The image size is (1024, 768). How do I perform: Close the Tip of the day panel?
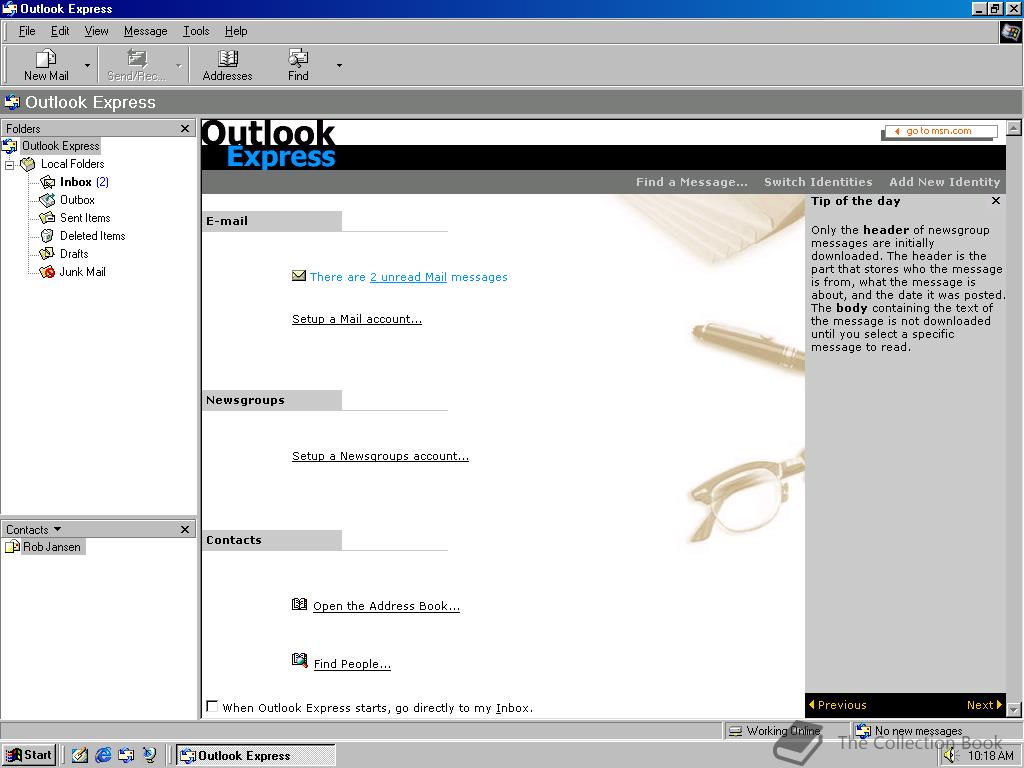tap(995, 200)
